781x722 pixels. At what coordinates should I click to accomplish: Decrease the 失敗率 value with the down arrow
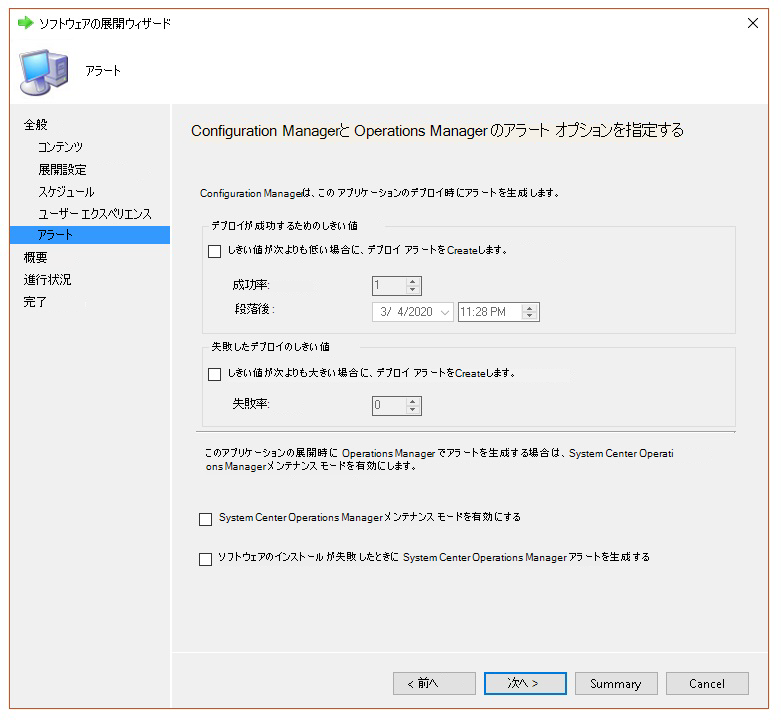[413, 410]
